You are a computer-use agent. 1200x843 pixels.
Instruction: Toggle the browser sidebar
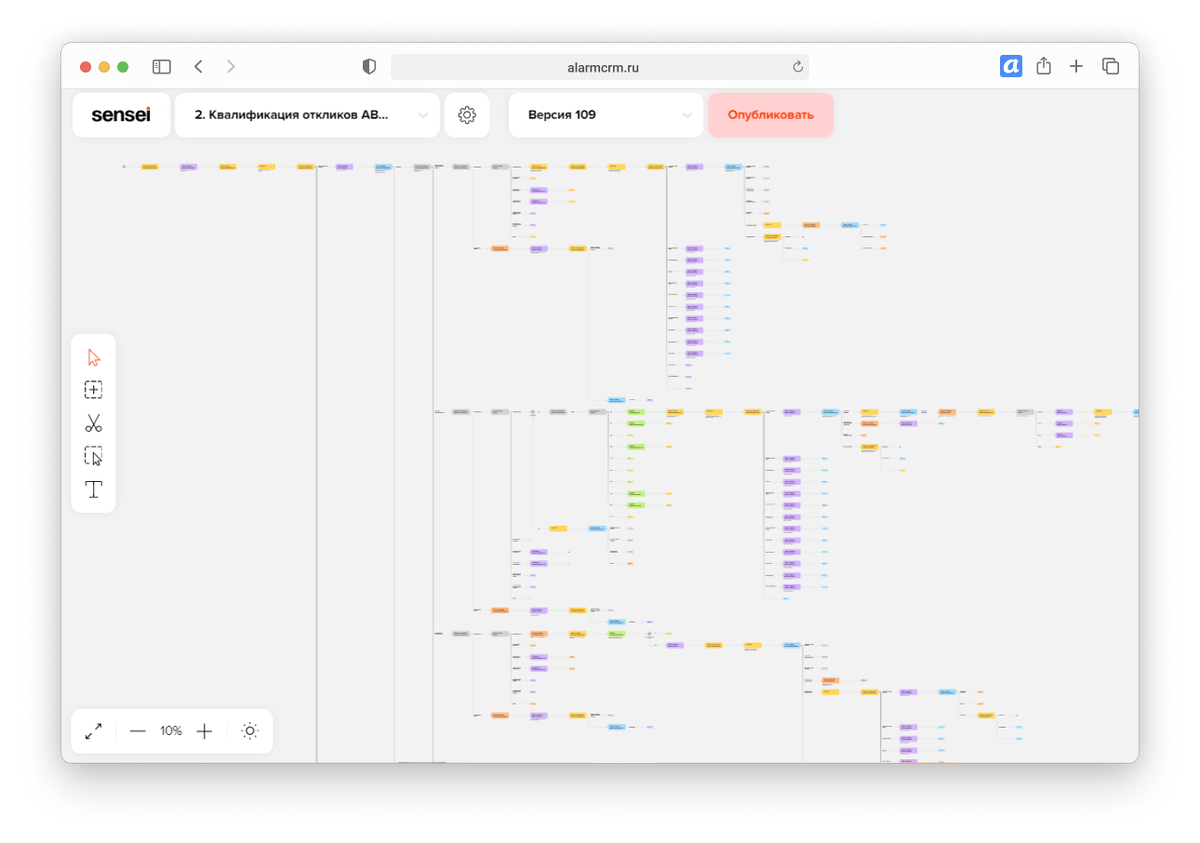(x=161, y=67)
